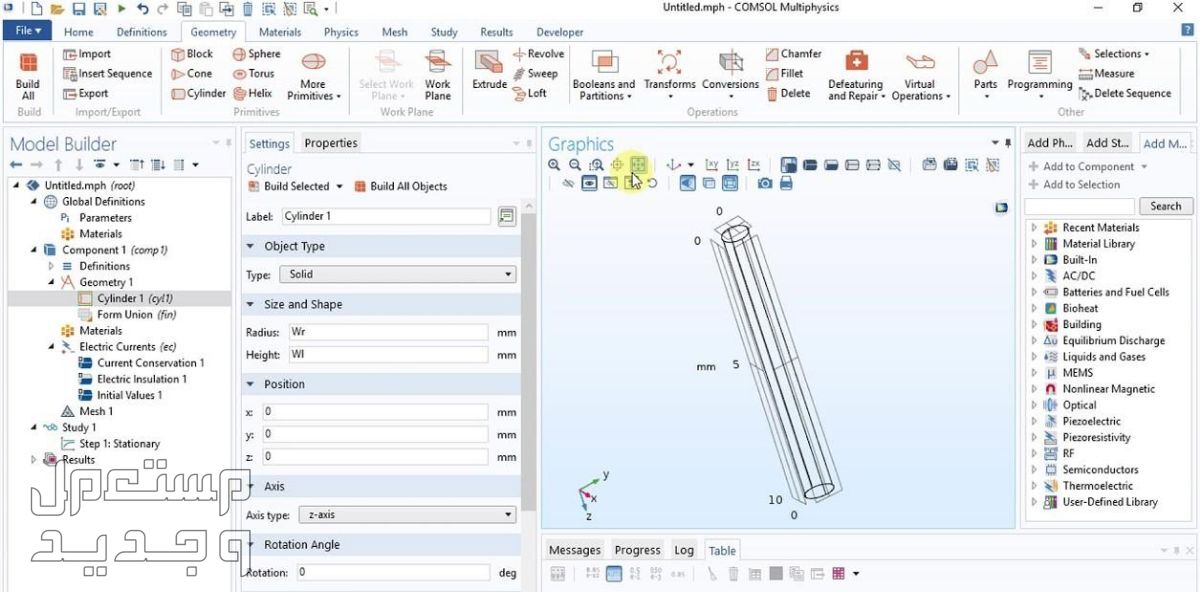
Task: Insert a Work Plane
Action: pos(438,76)
